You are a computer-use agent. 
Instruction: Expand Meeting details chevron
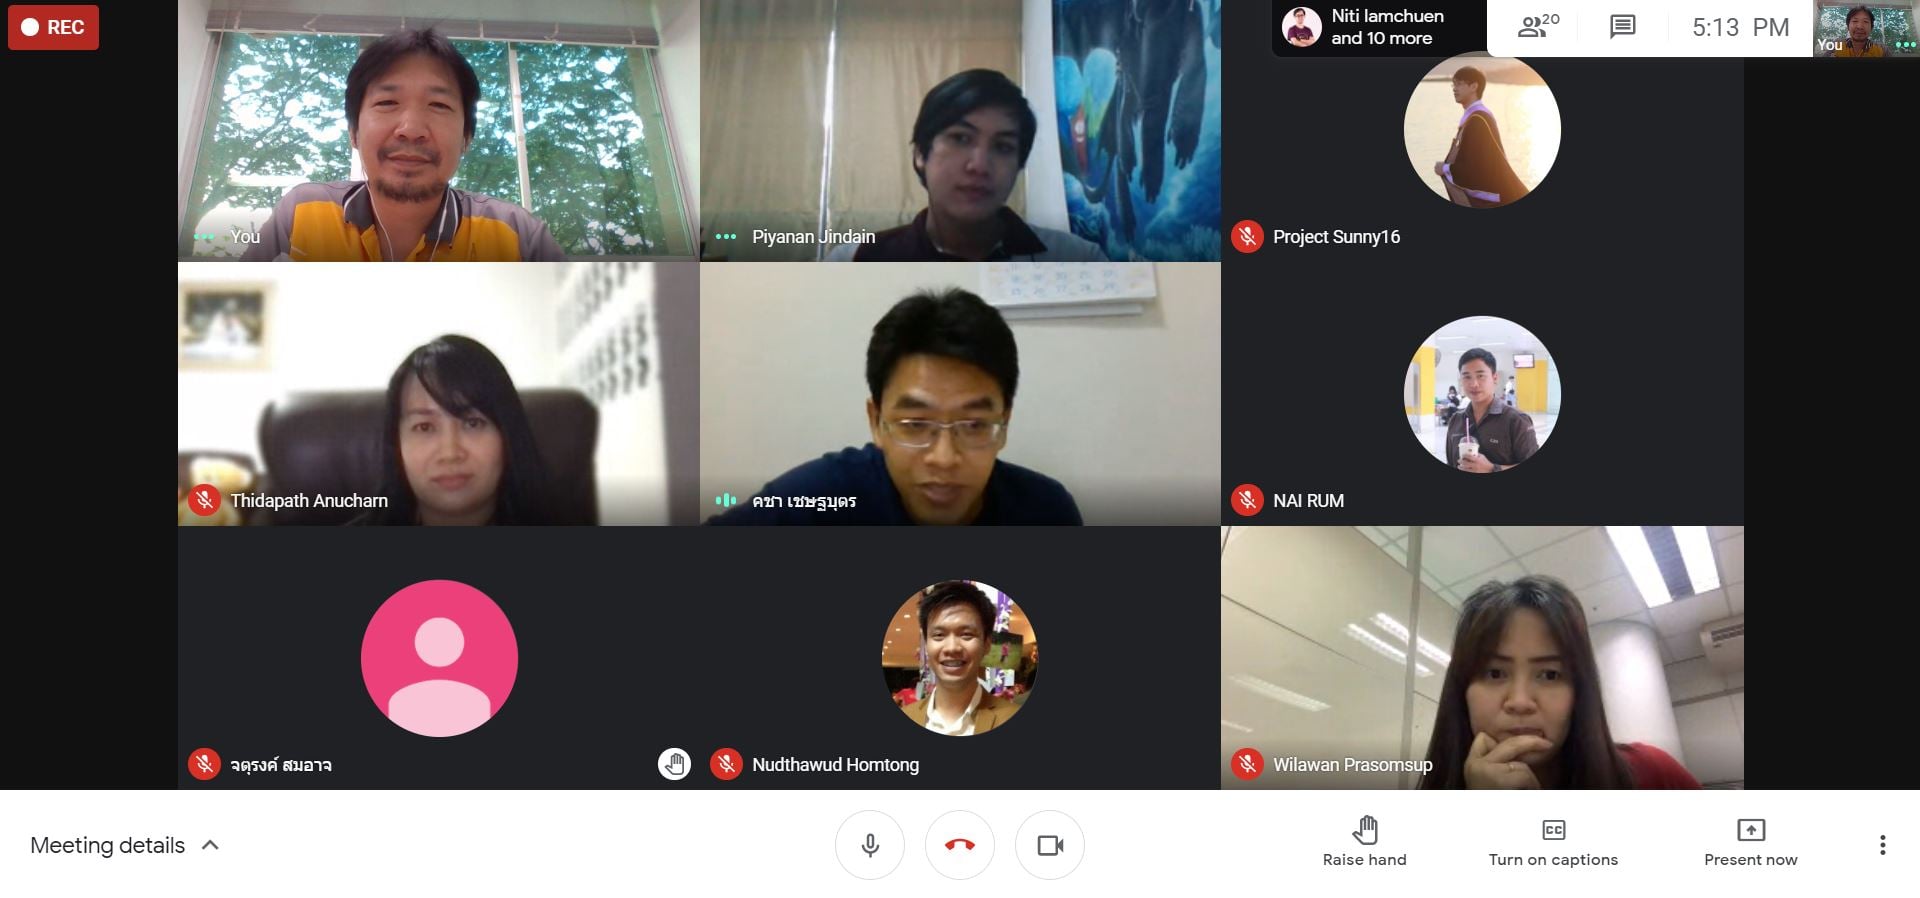210,845
